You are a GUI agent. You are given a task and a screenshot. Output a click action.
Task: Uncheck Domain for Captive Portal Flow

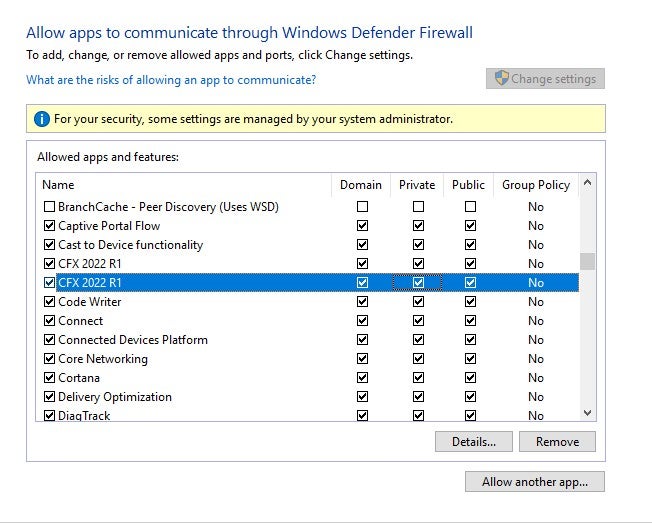pyautogui.click(x=363, y=226)
